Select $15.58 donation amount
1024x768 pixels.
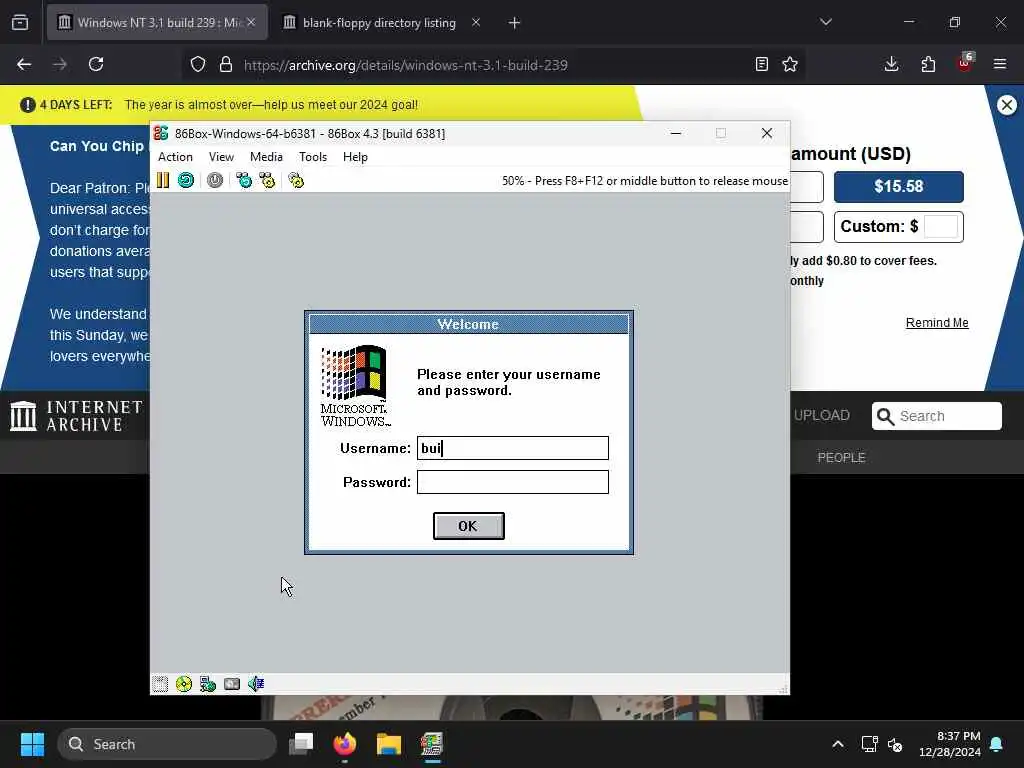[899, 187]
